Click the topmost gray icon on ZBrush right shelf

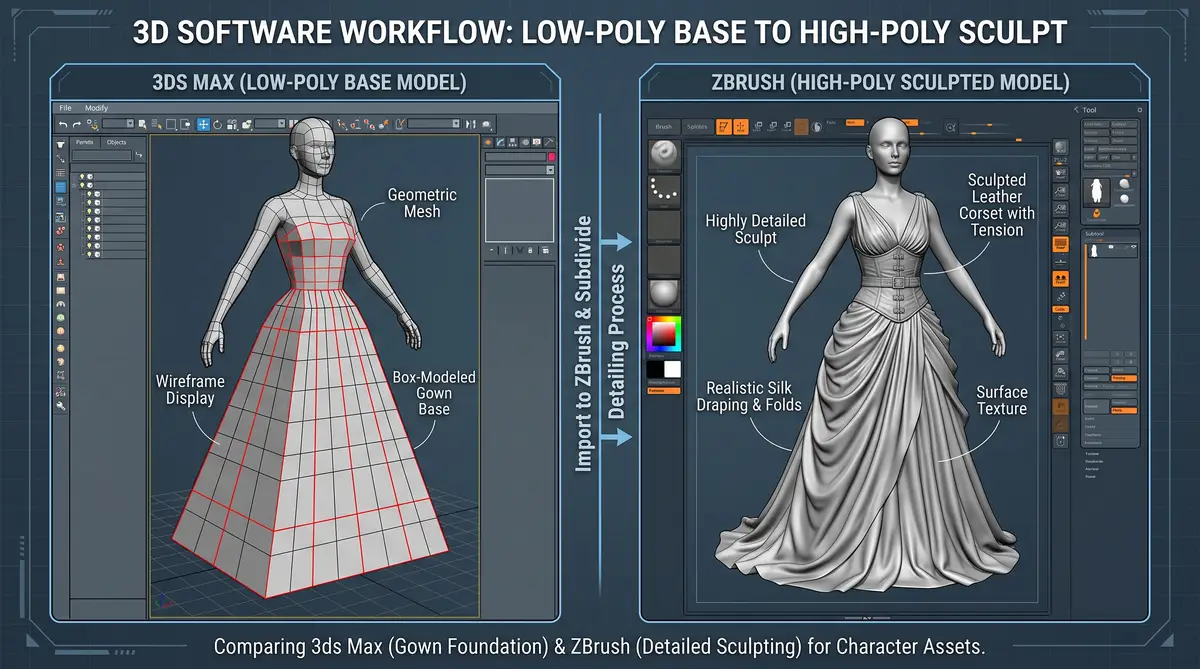point(1061,147)
